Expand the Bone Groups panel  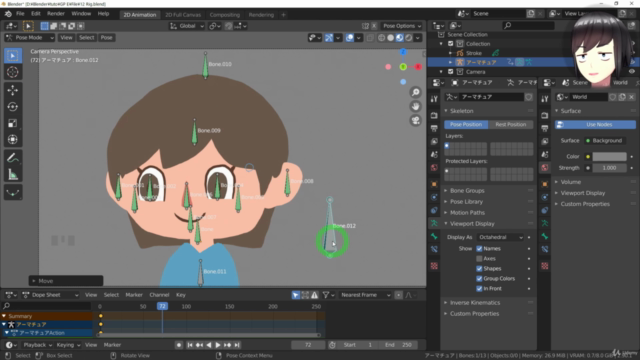[467, 191]
